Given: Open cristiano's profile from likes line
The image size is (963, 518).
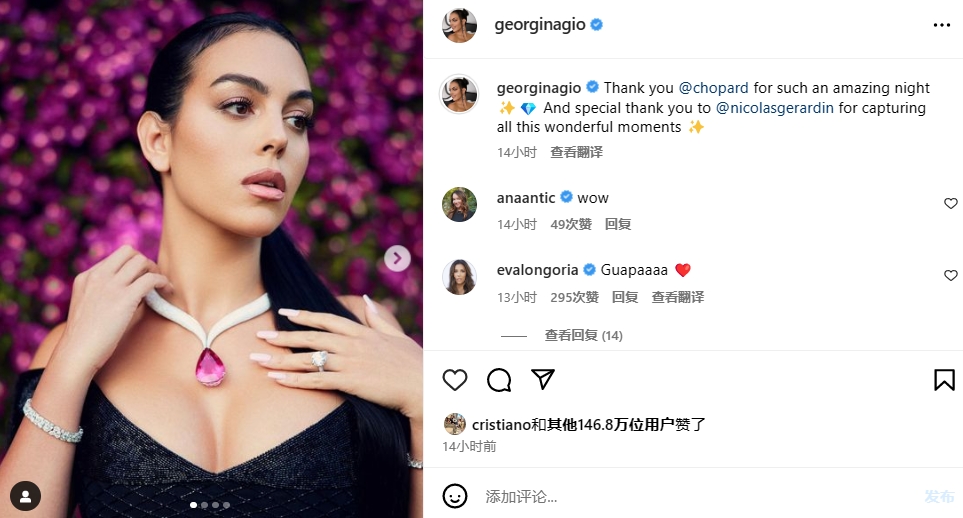Looking at the screenshot, I should click(501, 425).
